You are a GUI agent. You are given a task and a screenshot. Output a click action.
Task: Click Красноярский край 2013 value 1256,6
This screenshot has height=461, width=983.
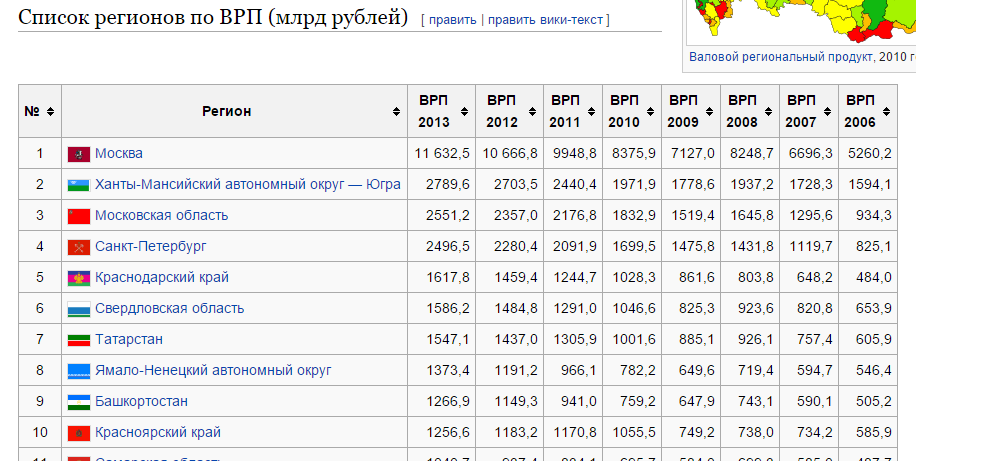point(446,433)
